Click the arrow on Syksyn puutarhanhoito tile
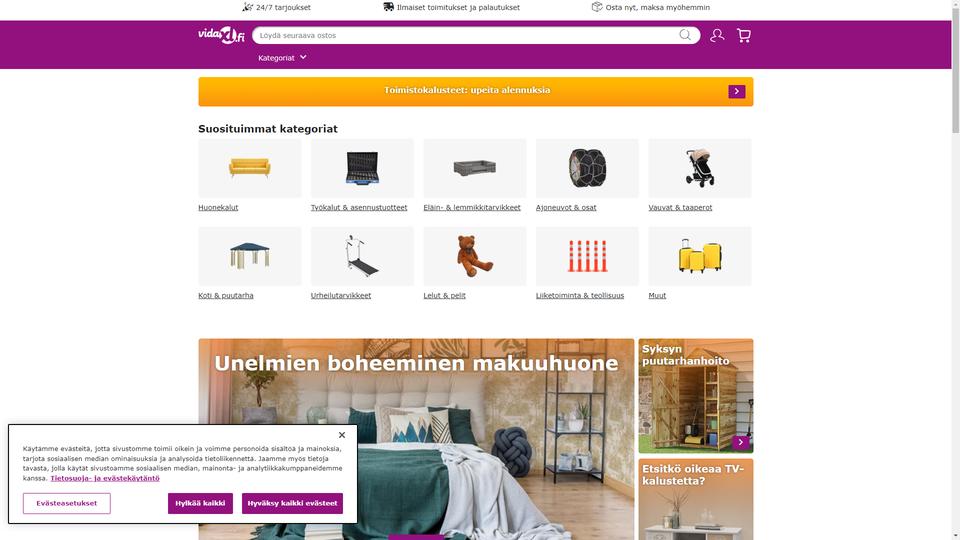960x540 pixels. (x=740, y=442)
